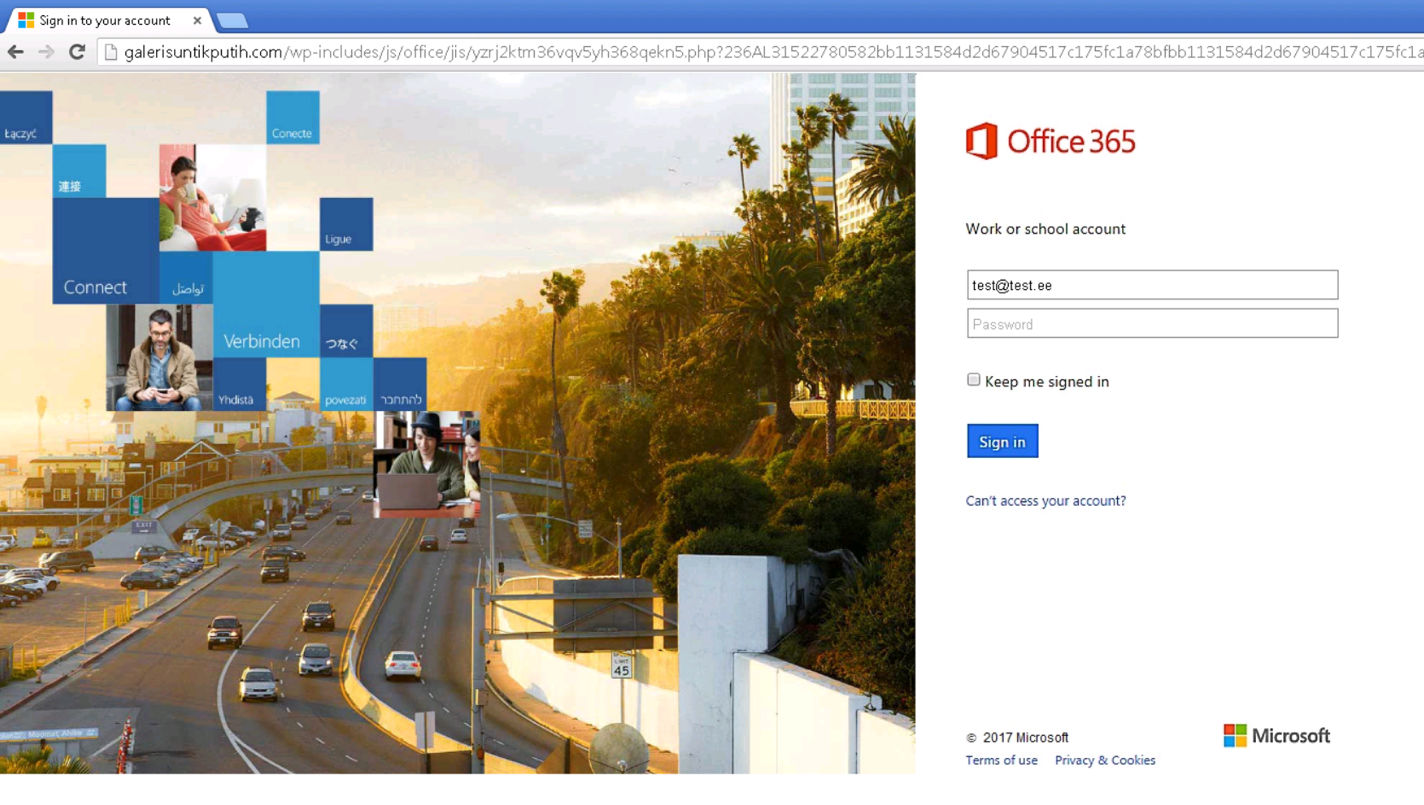
Task: Click the 'Yhdistä' tile in the collage
Action: point(239,384)
